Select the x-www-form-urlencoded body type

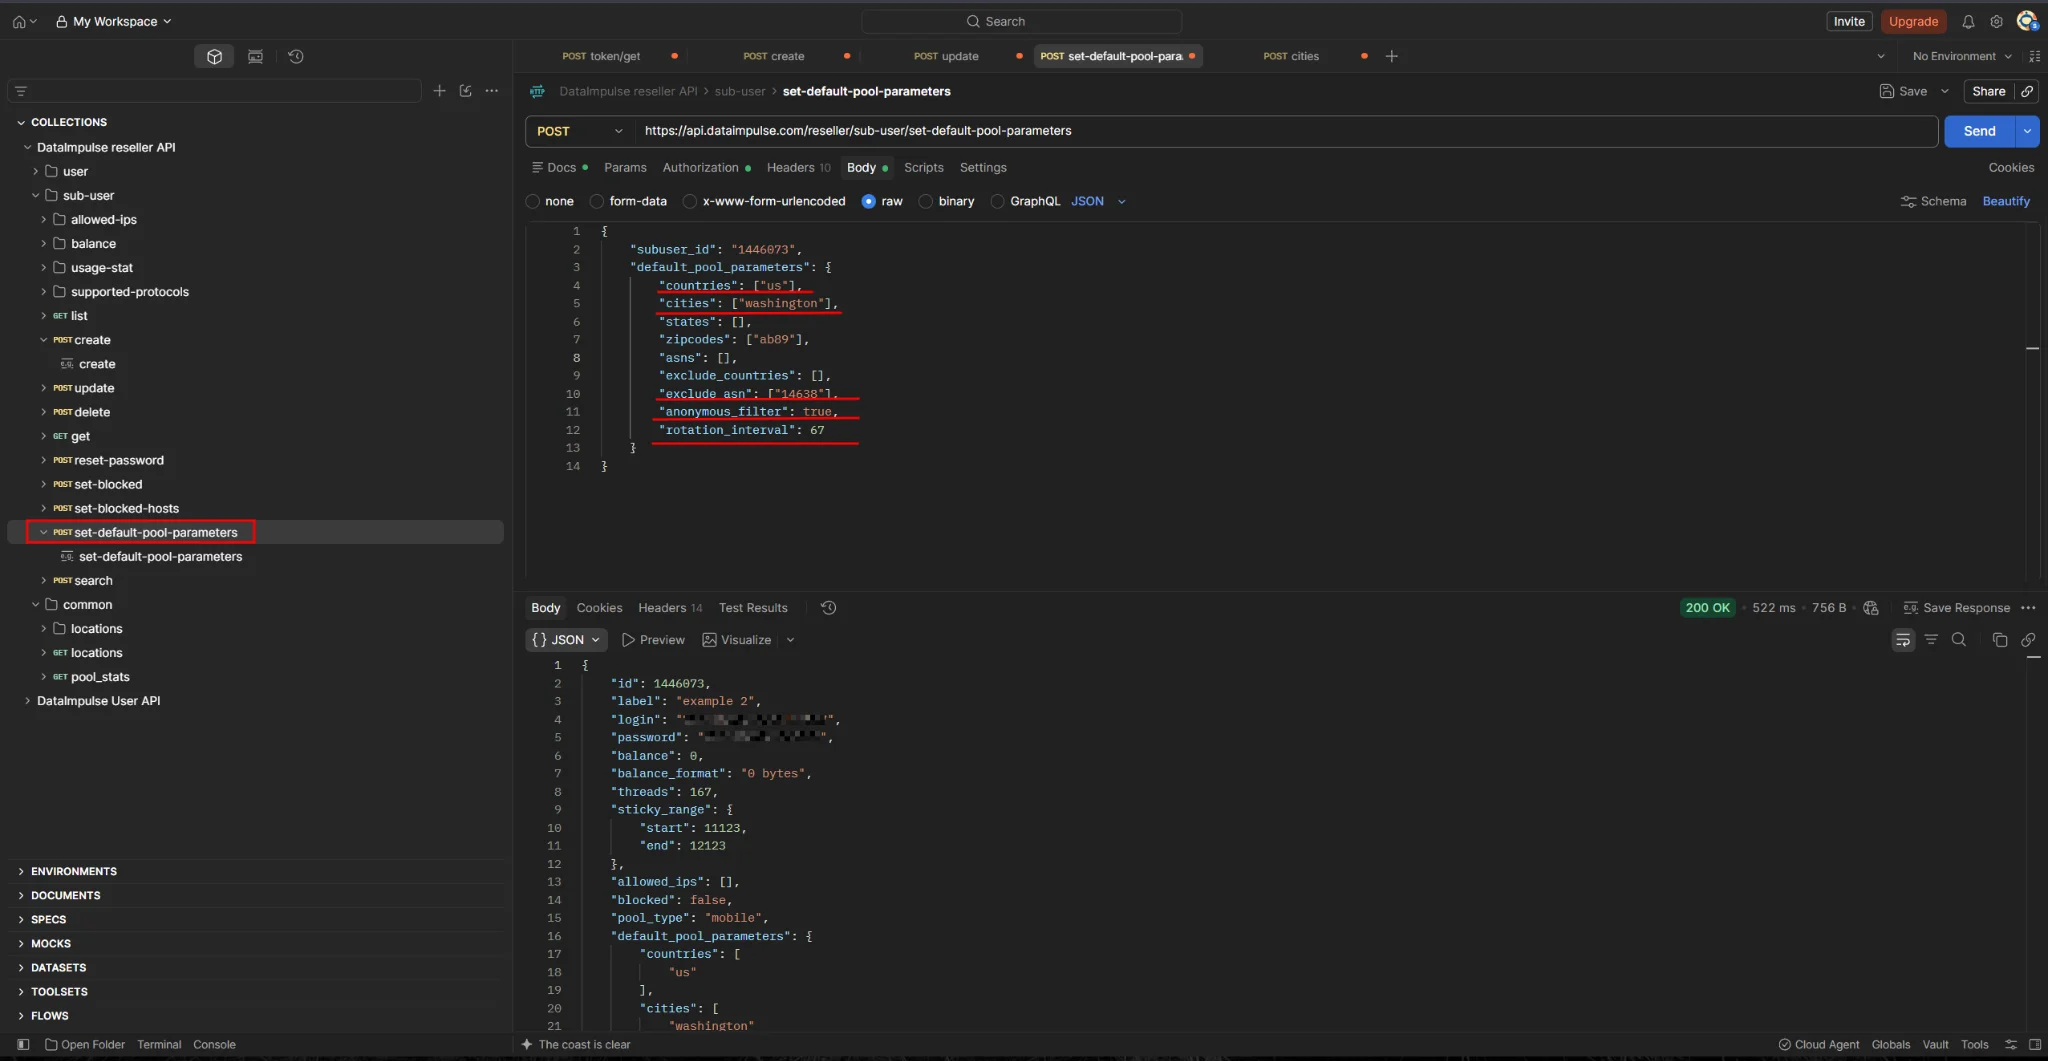(x=690, y=201)
